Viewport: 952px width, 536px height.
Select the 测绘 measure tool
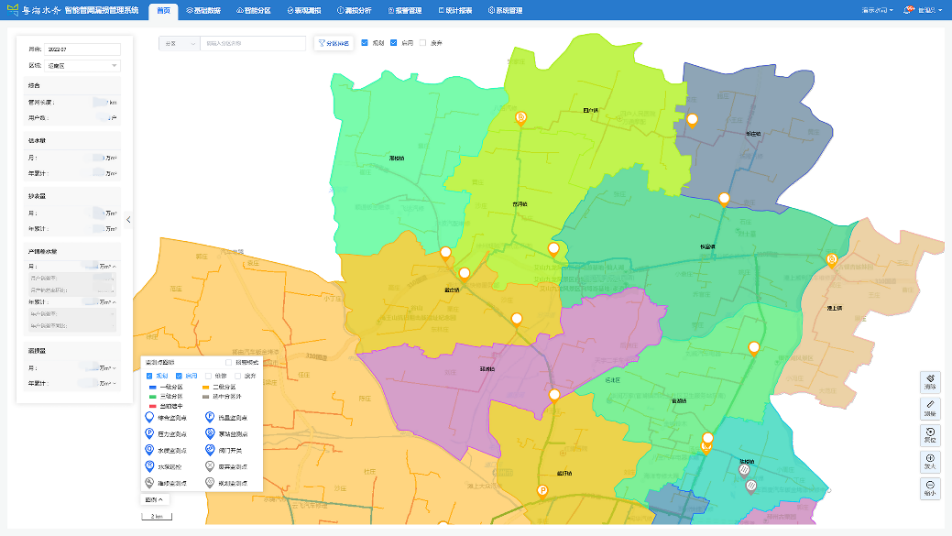pos(931,408)
